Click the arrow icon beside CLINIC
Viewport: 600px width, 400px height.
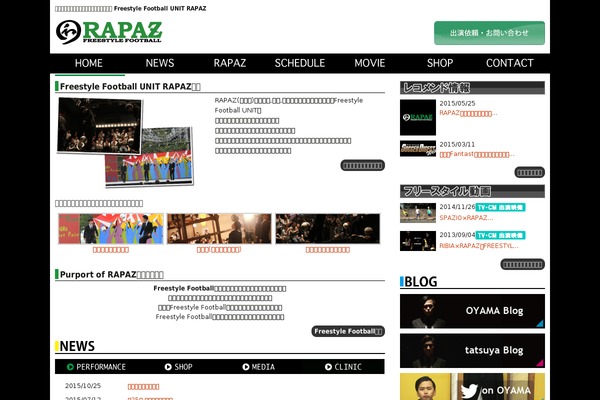(x=328, y=367)
